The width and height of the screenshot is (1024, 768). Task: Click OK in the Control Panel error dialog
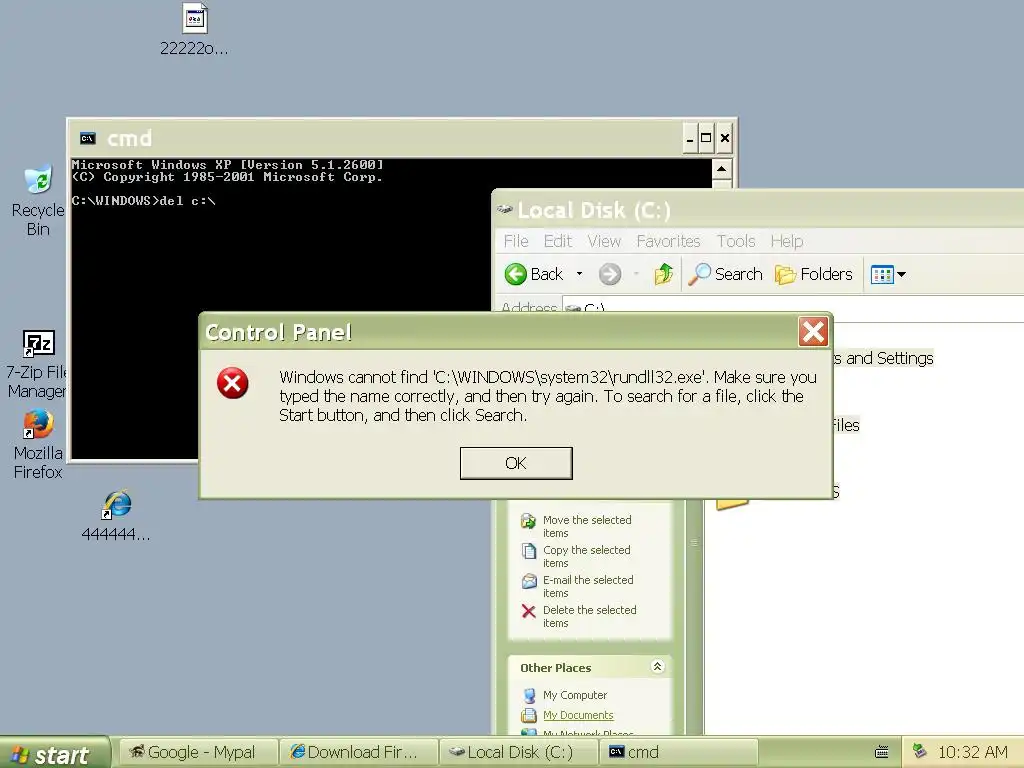516,463
